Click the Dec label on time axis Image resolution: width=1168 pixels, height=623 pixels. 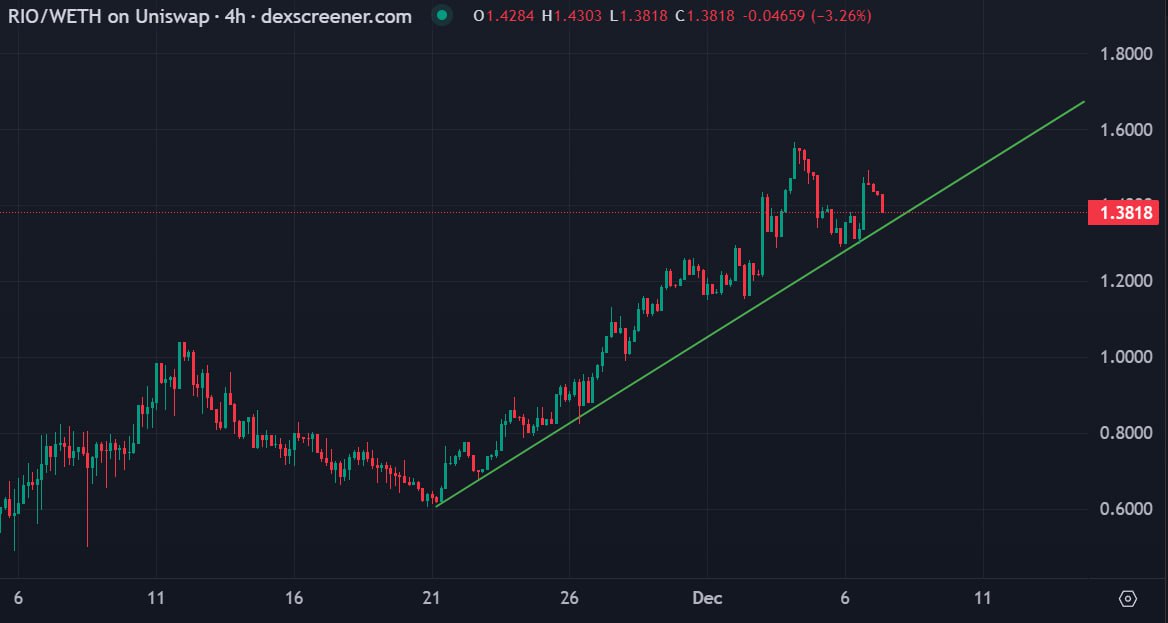click(707, 598)
